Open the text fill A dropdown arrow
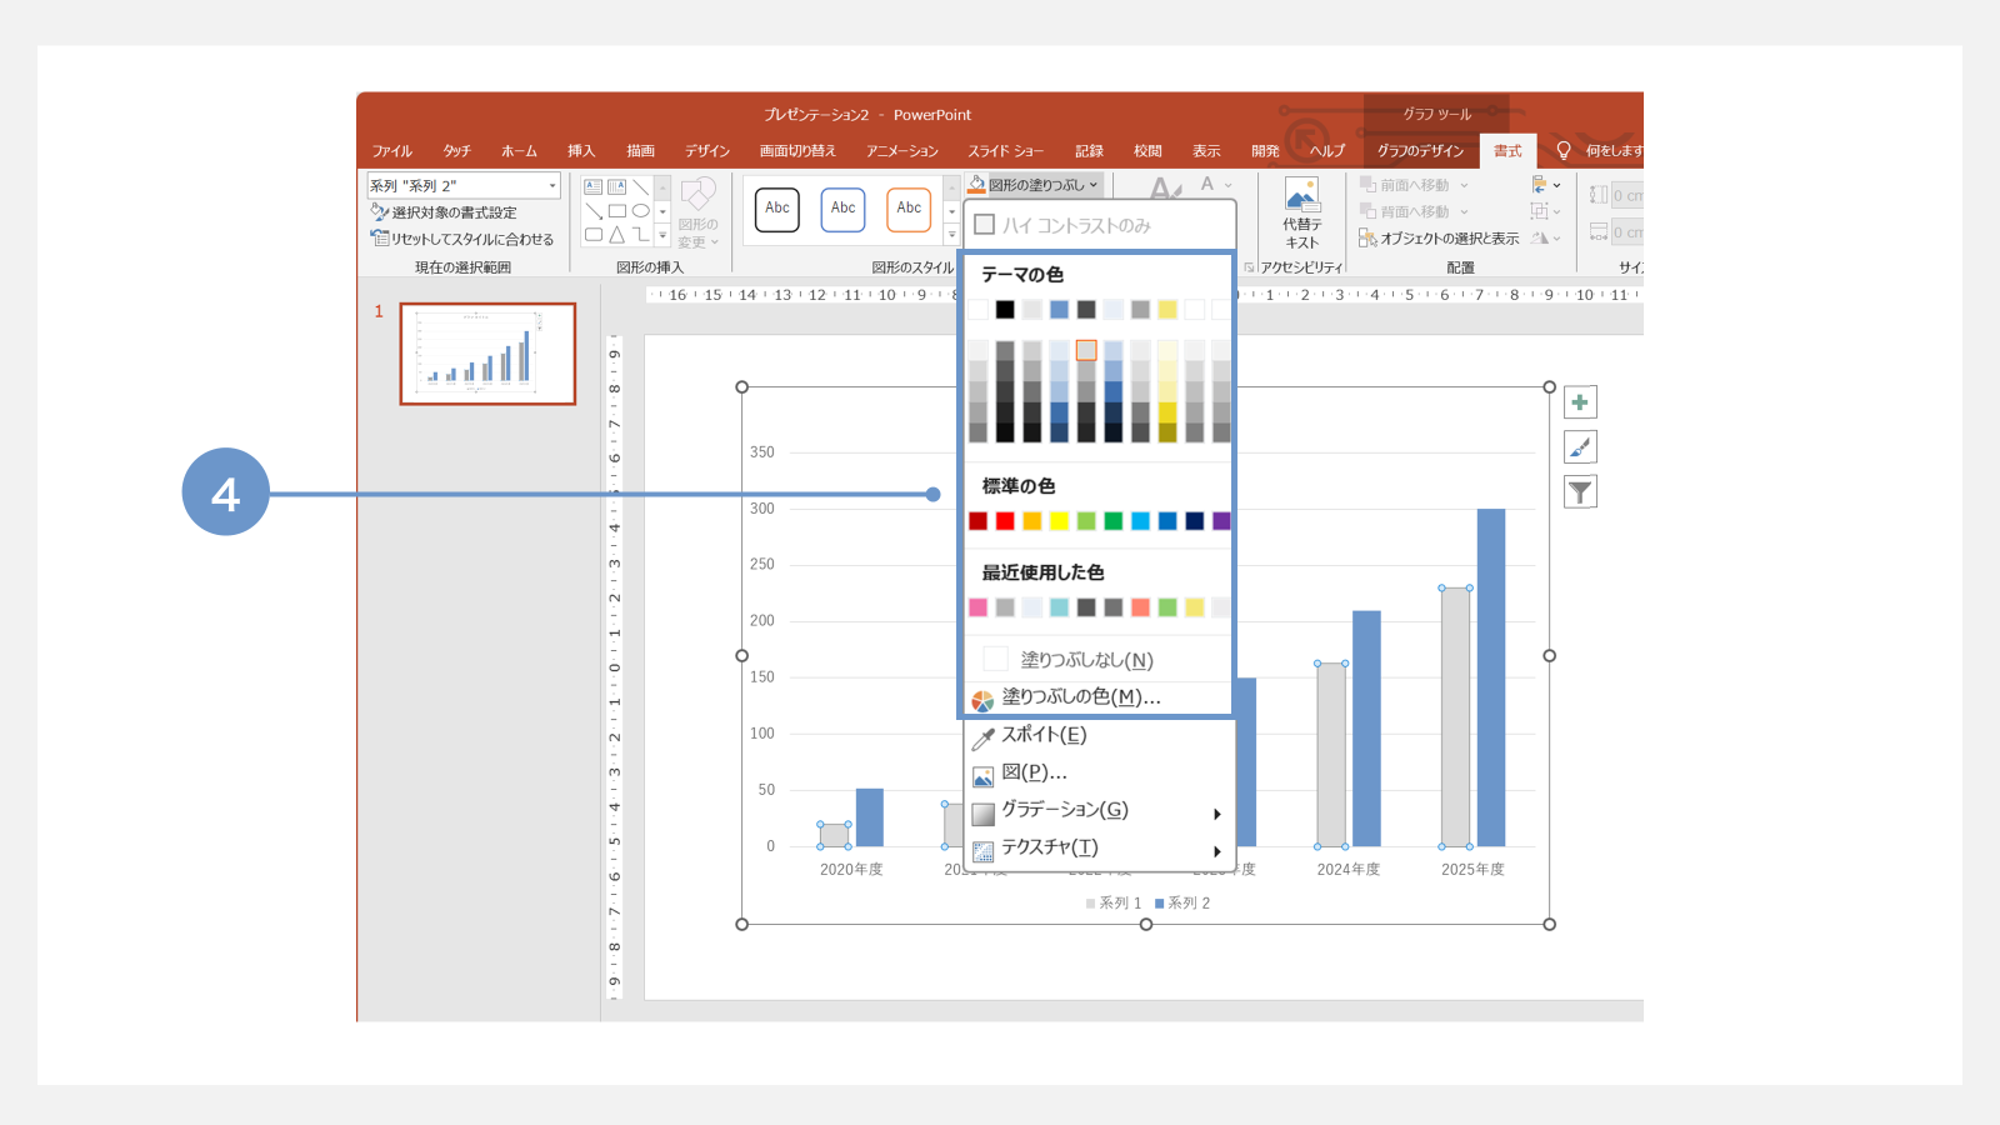 click(1228, 185)
